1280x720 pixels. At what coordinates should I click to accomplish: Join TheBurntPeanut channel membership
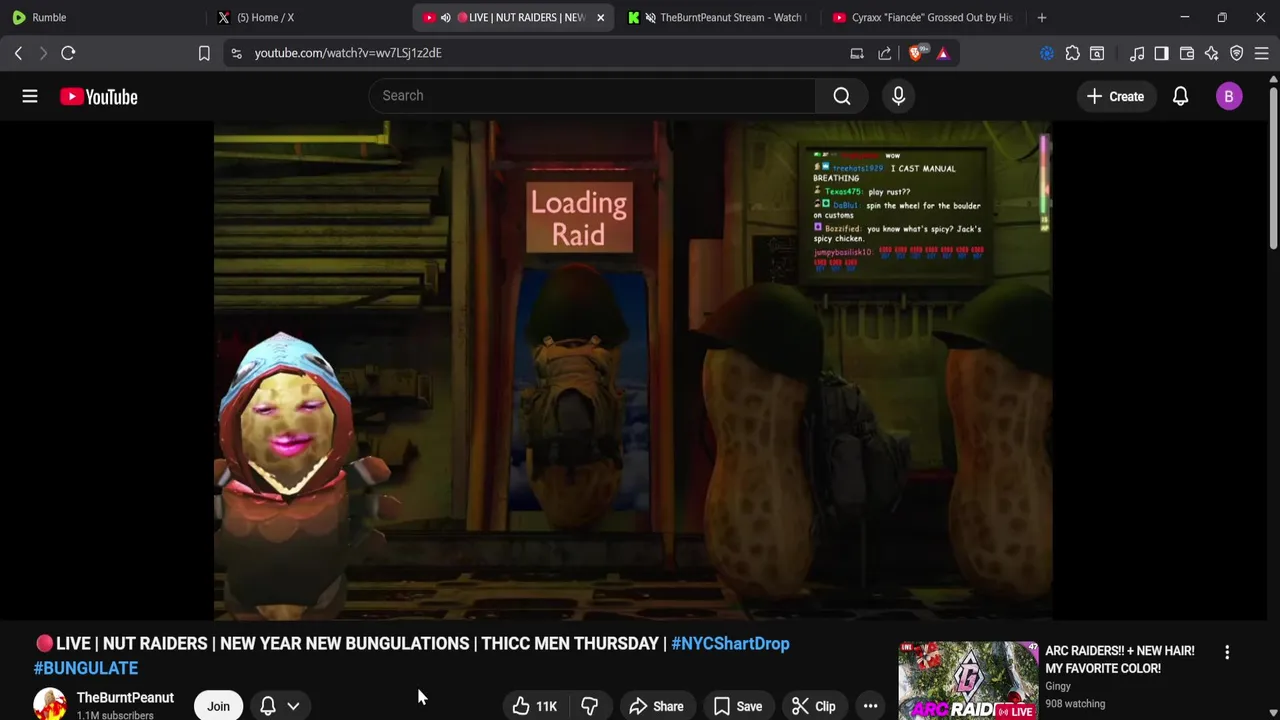click(218, 706)
